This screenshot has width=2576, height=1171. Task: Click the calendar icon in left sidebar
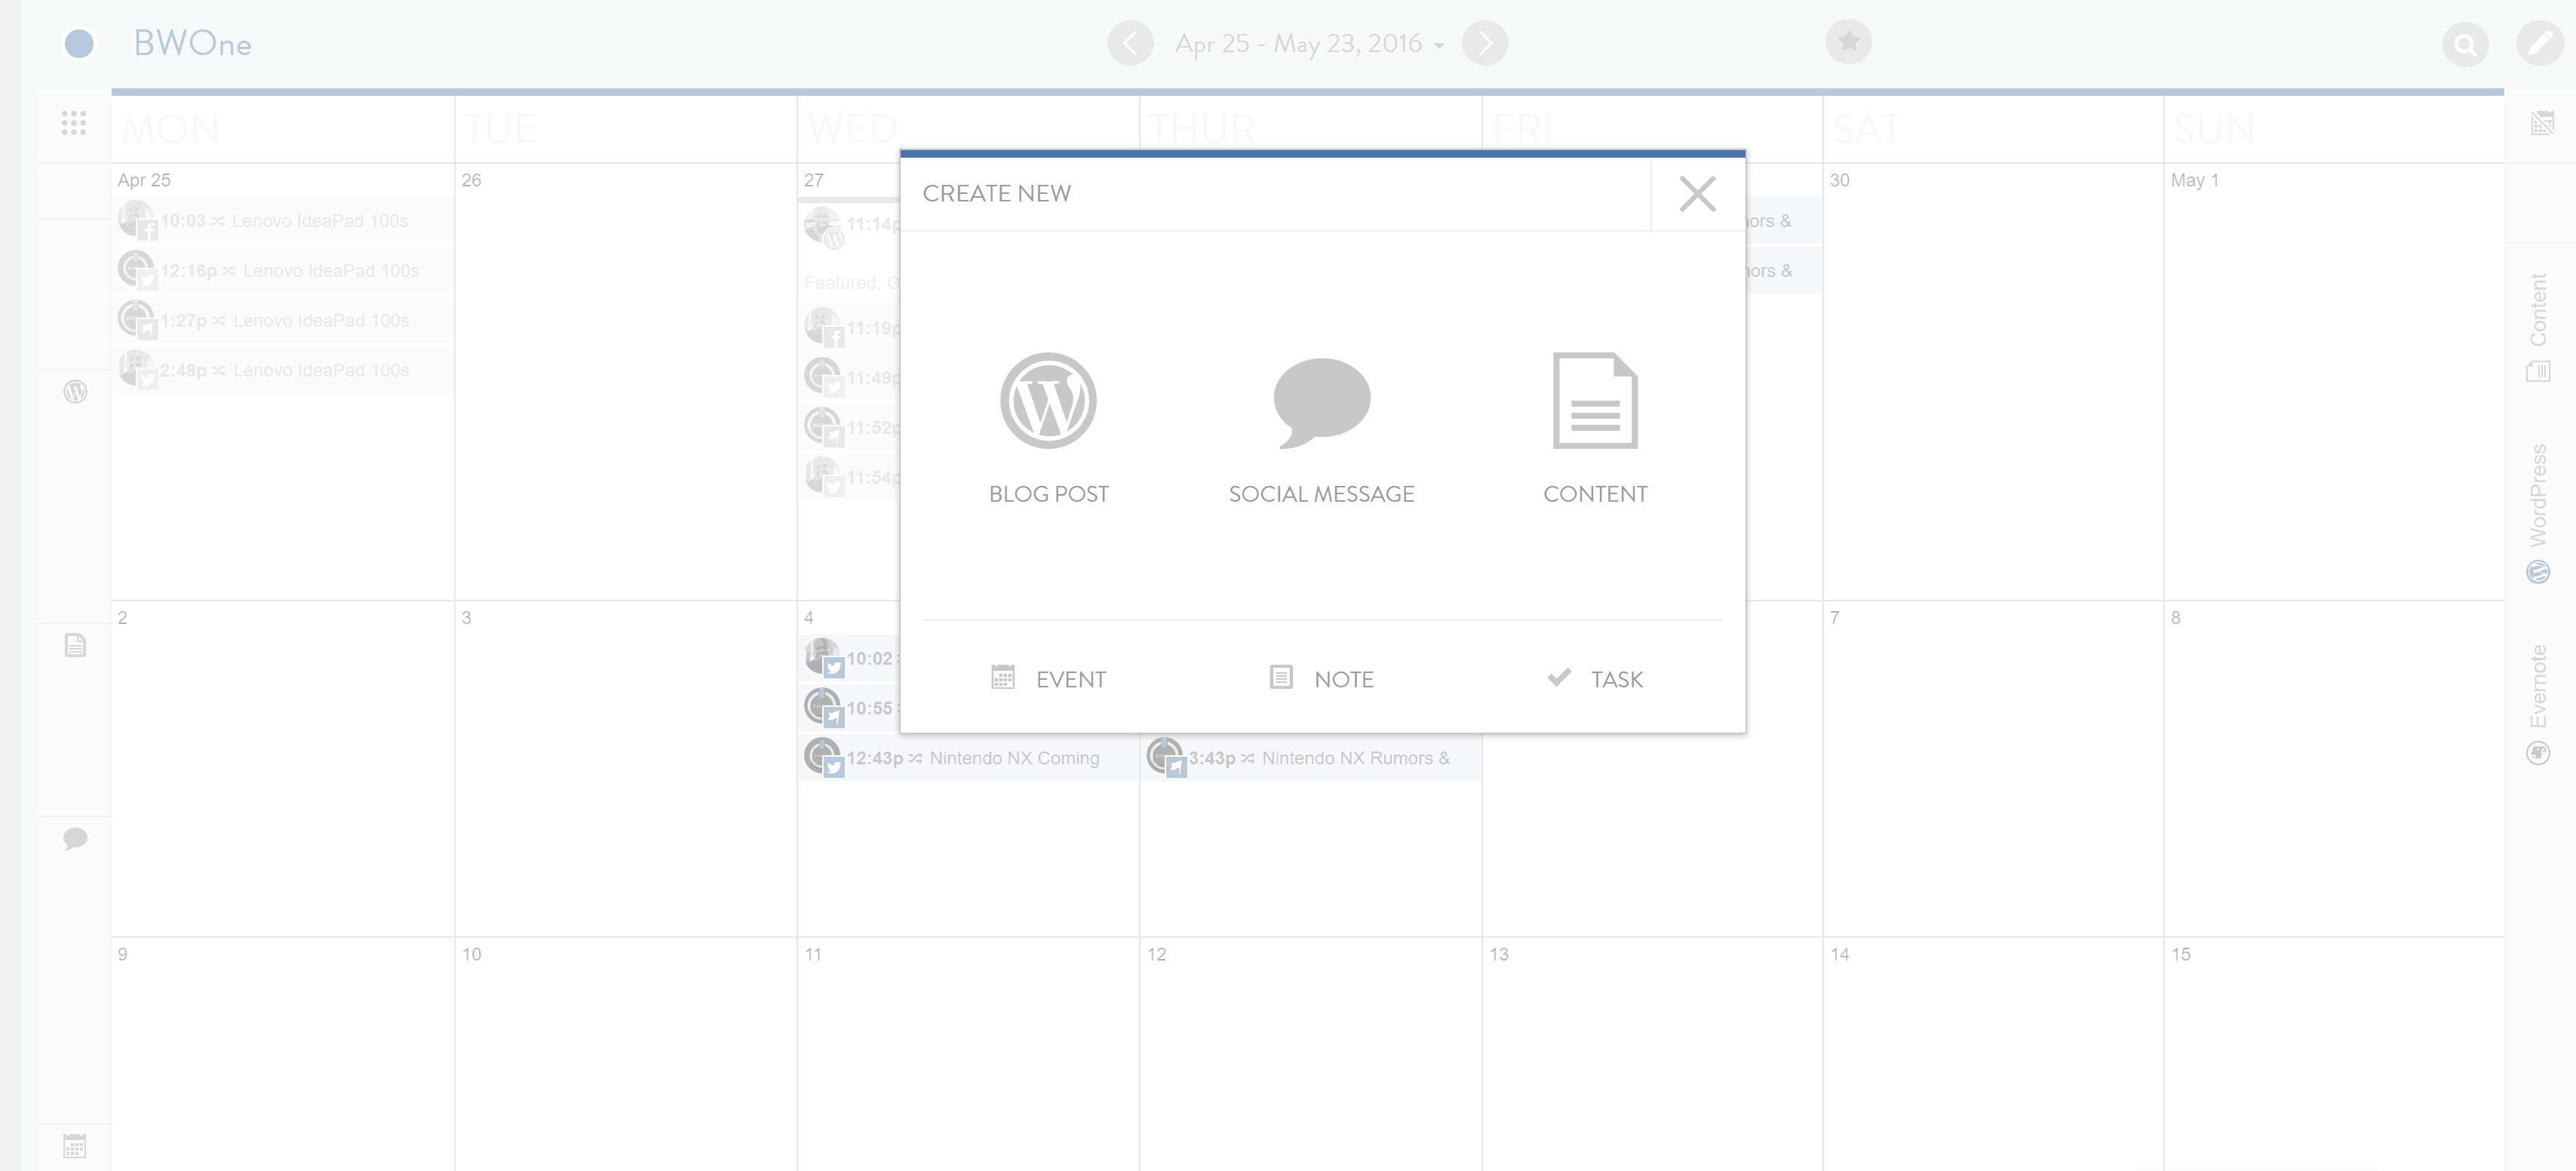click(75, 1145)
